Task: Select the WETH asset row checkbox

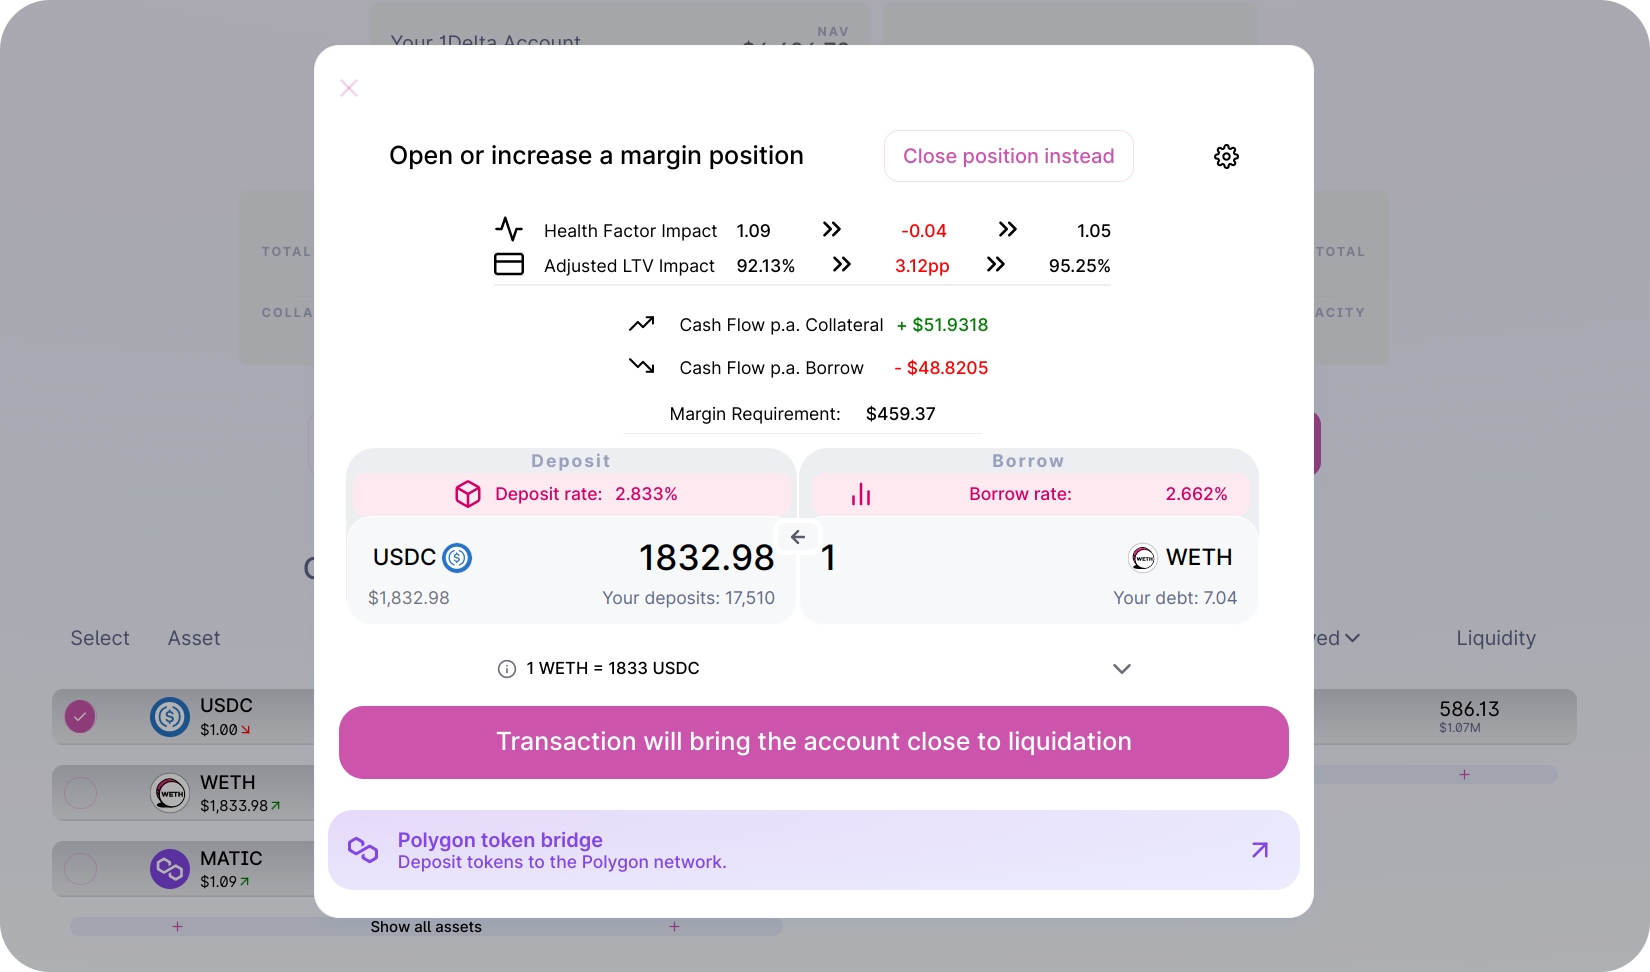Action: [x=80, y=793]
